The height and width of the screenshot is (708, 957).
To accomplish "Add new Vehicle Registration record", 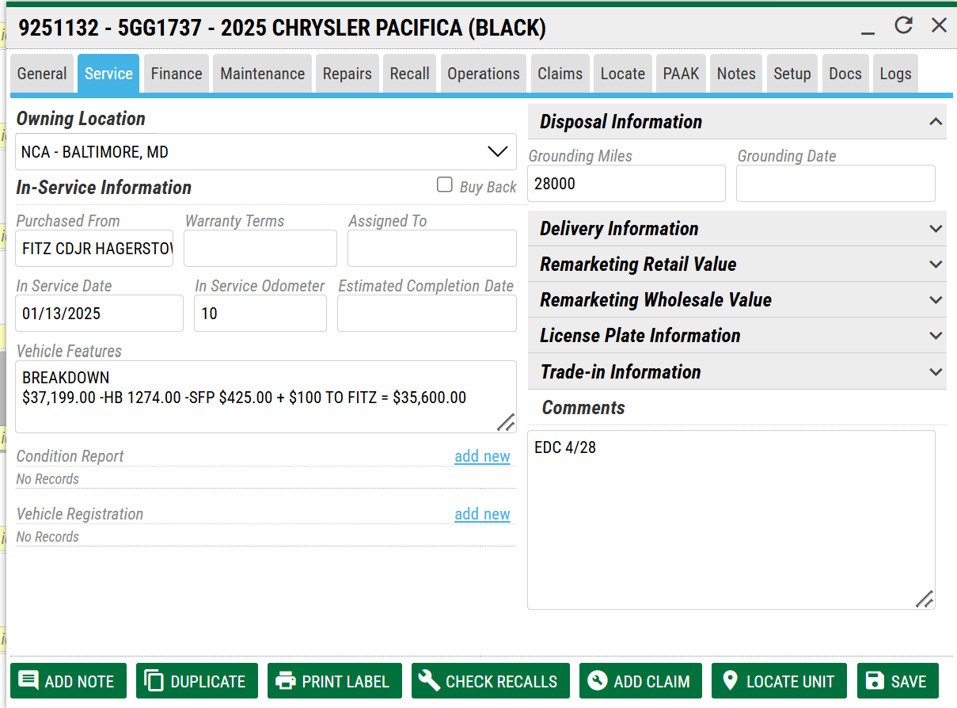I will coord(482,514).
